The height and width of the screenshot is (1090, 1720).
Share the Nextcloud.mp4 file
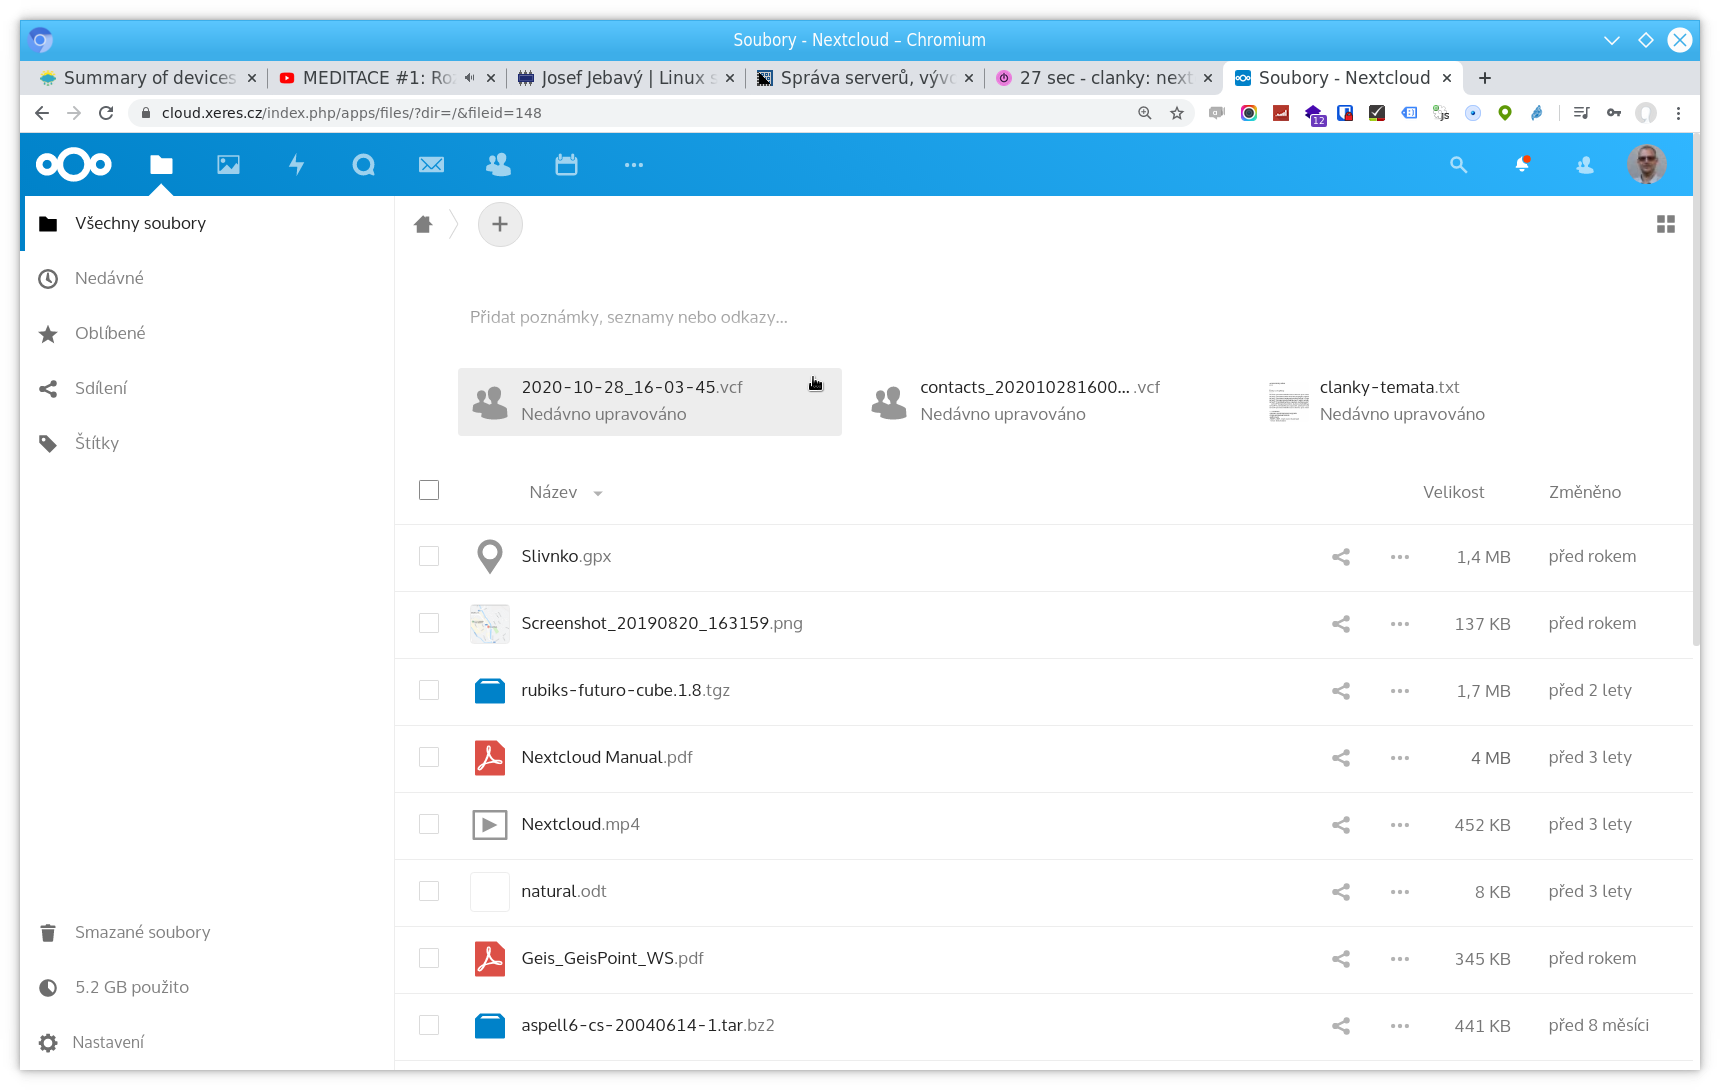1341,825
